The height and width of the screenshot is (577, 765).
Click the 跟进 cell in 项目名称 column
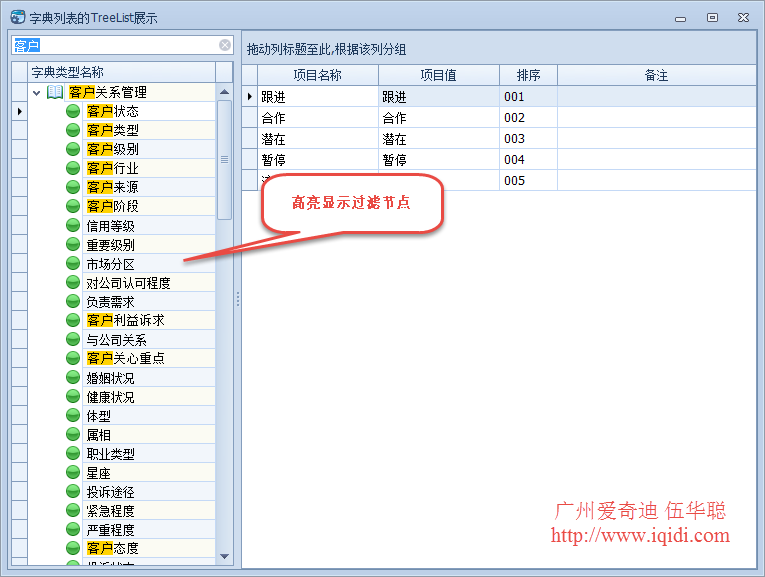pos(318,97)
